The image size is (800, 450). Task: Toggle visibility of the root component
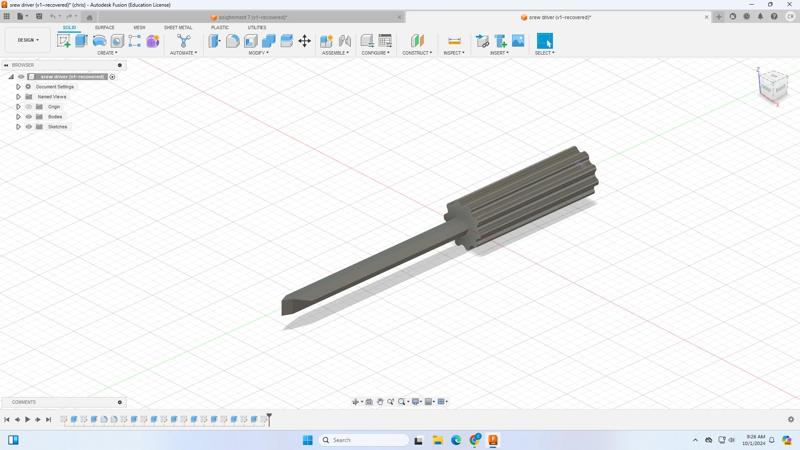(x=21, y=77)
